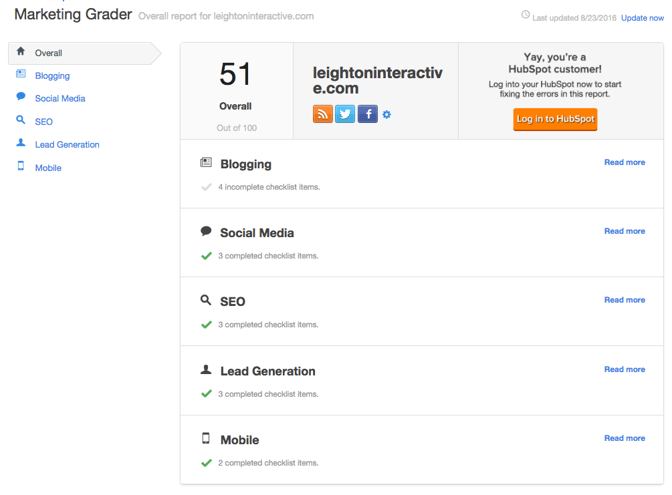This screenshot has width=672, height=495.
Task: Click the Blogging section heading
Action: click(246, 165)
